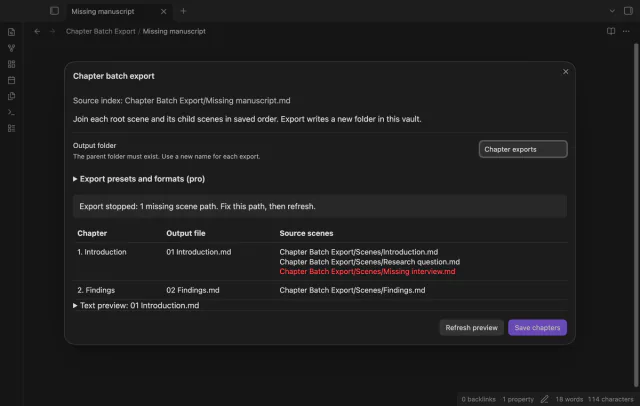Click the vertical scrollbar at right edge
Screen dimensions: 640x406
(636, 214)
